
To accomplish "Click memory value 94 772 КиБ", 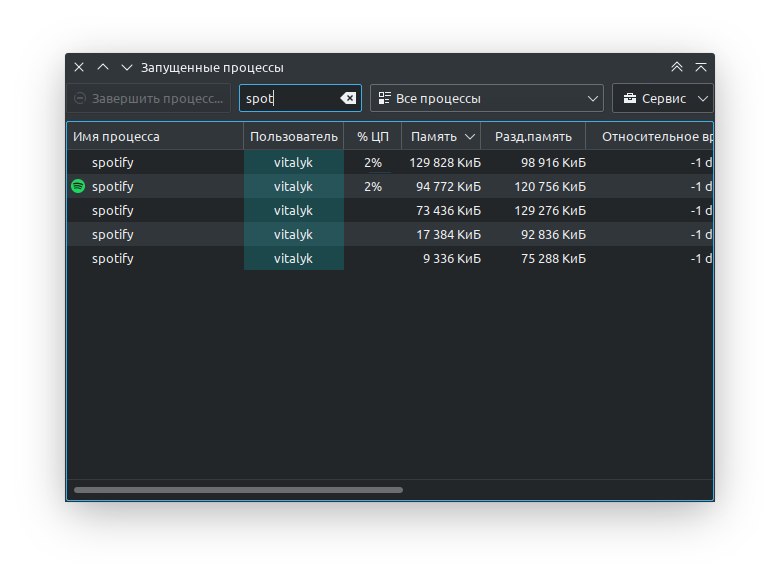I will pyautogui.click(x=449, y=187).
